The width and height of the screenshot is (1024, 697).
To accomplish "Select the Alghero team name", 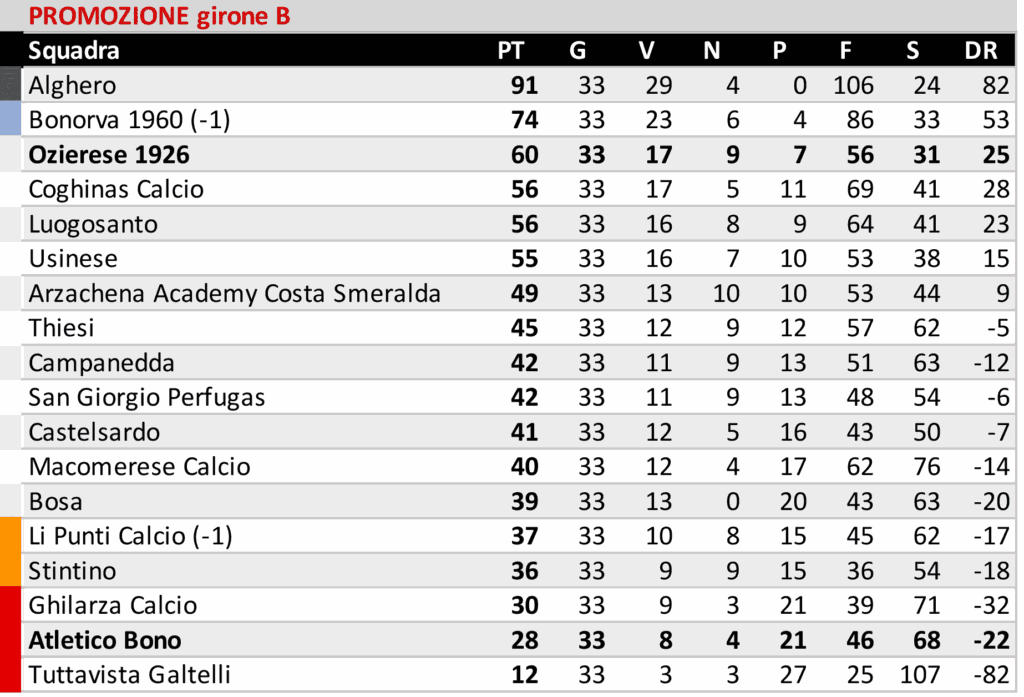I will [73, 86].
